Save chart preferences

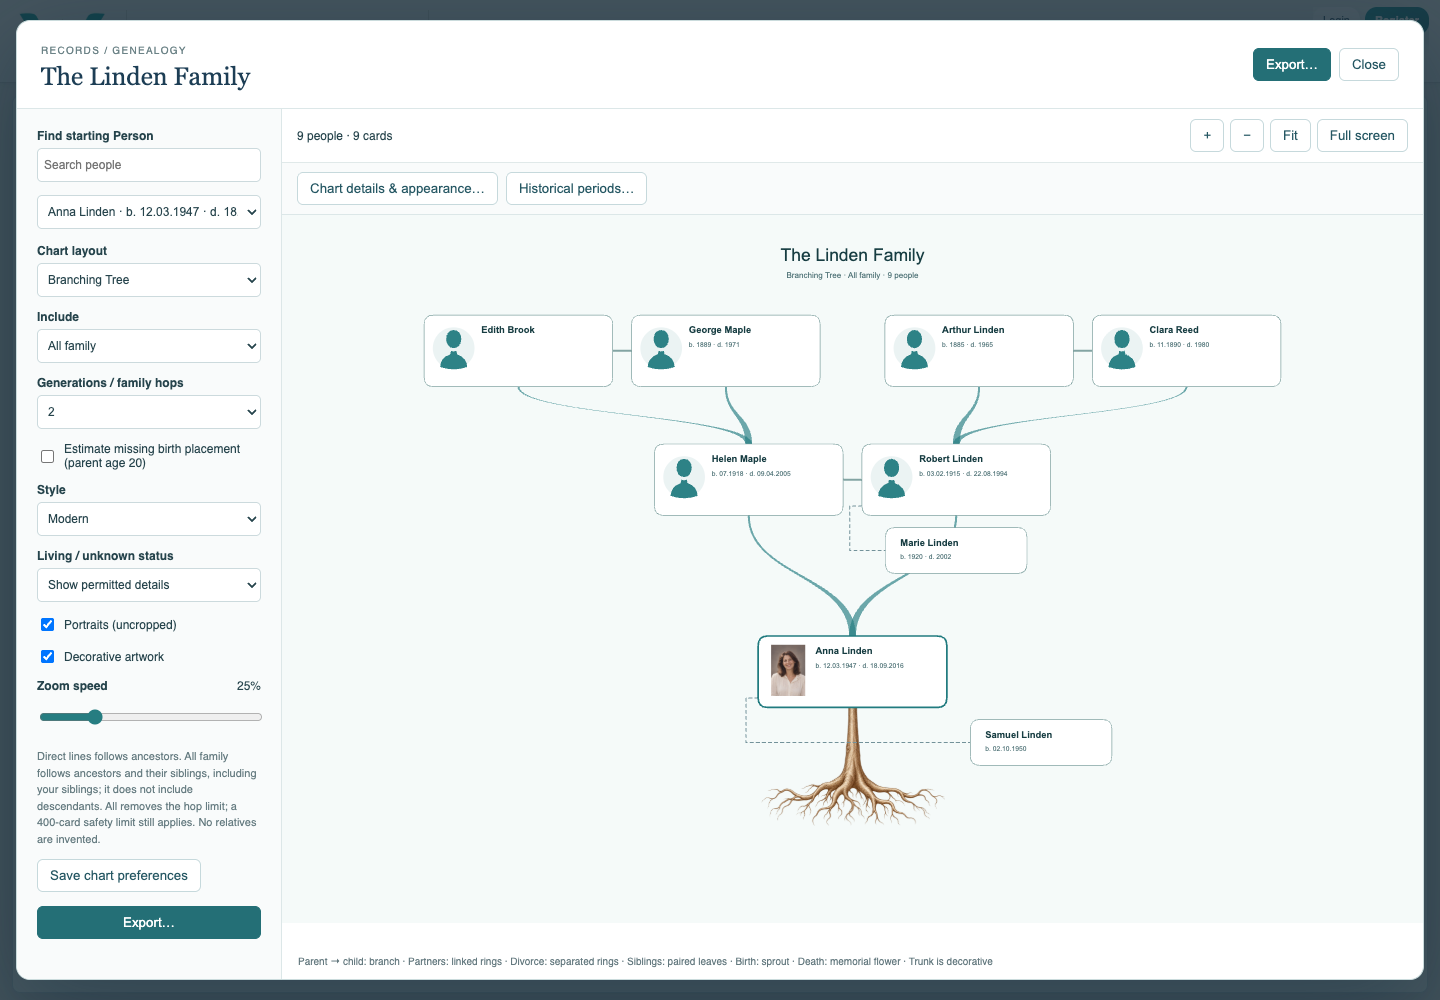(119, 875)
